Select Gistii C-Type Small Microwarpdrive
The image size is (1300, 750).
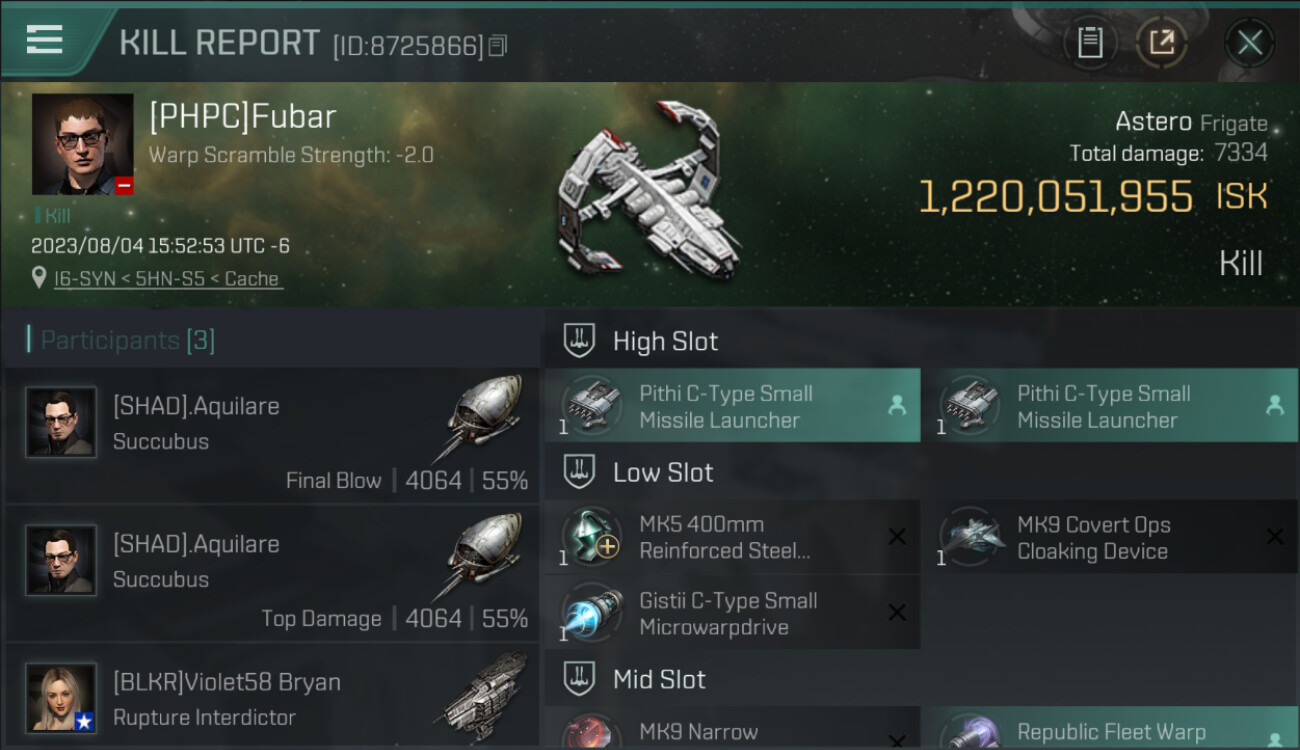pos(732,613)
